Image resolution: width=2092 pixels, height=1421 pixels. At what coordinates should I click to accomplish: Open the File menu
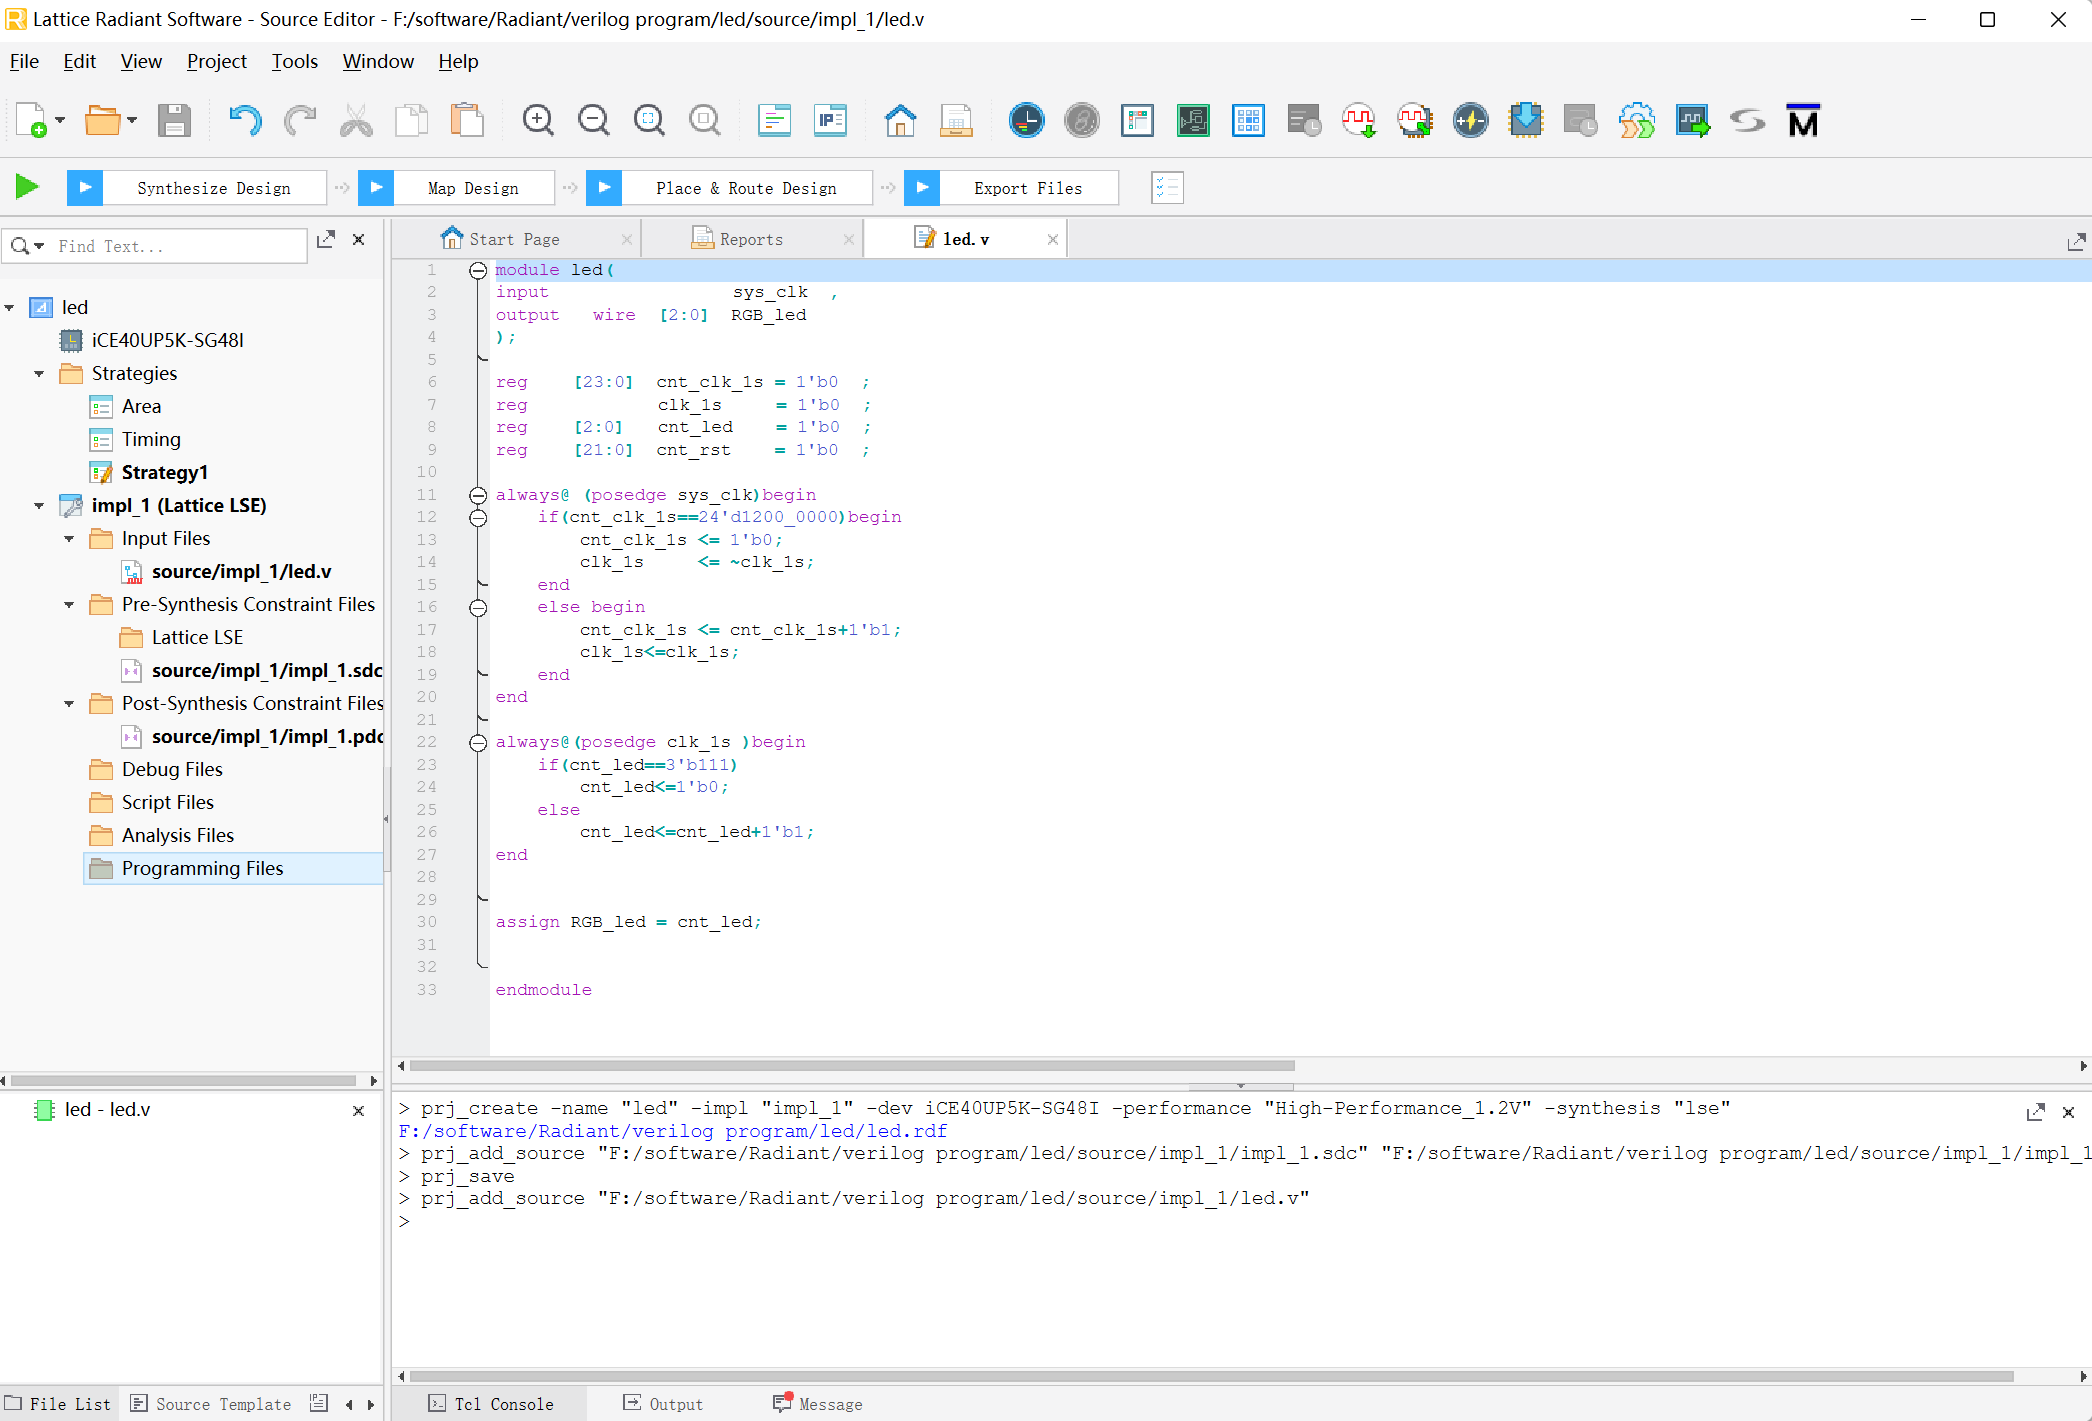24,61
